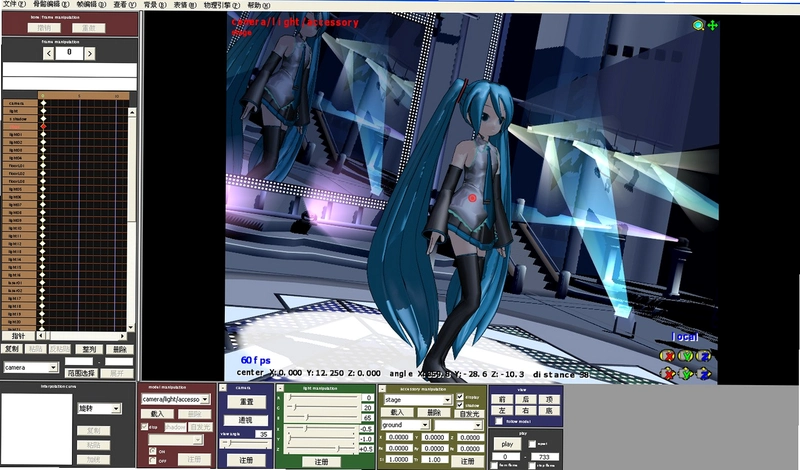Open the empty dropdown next to ground
This screenshot has height=470, width=800.
click(x=458, y=425)
